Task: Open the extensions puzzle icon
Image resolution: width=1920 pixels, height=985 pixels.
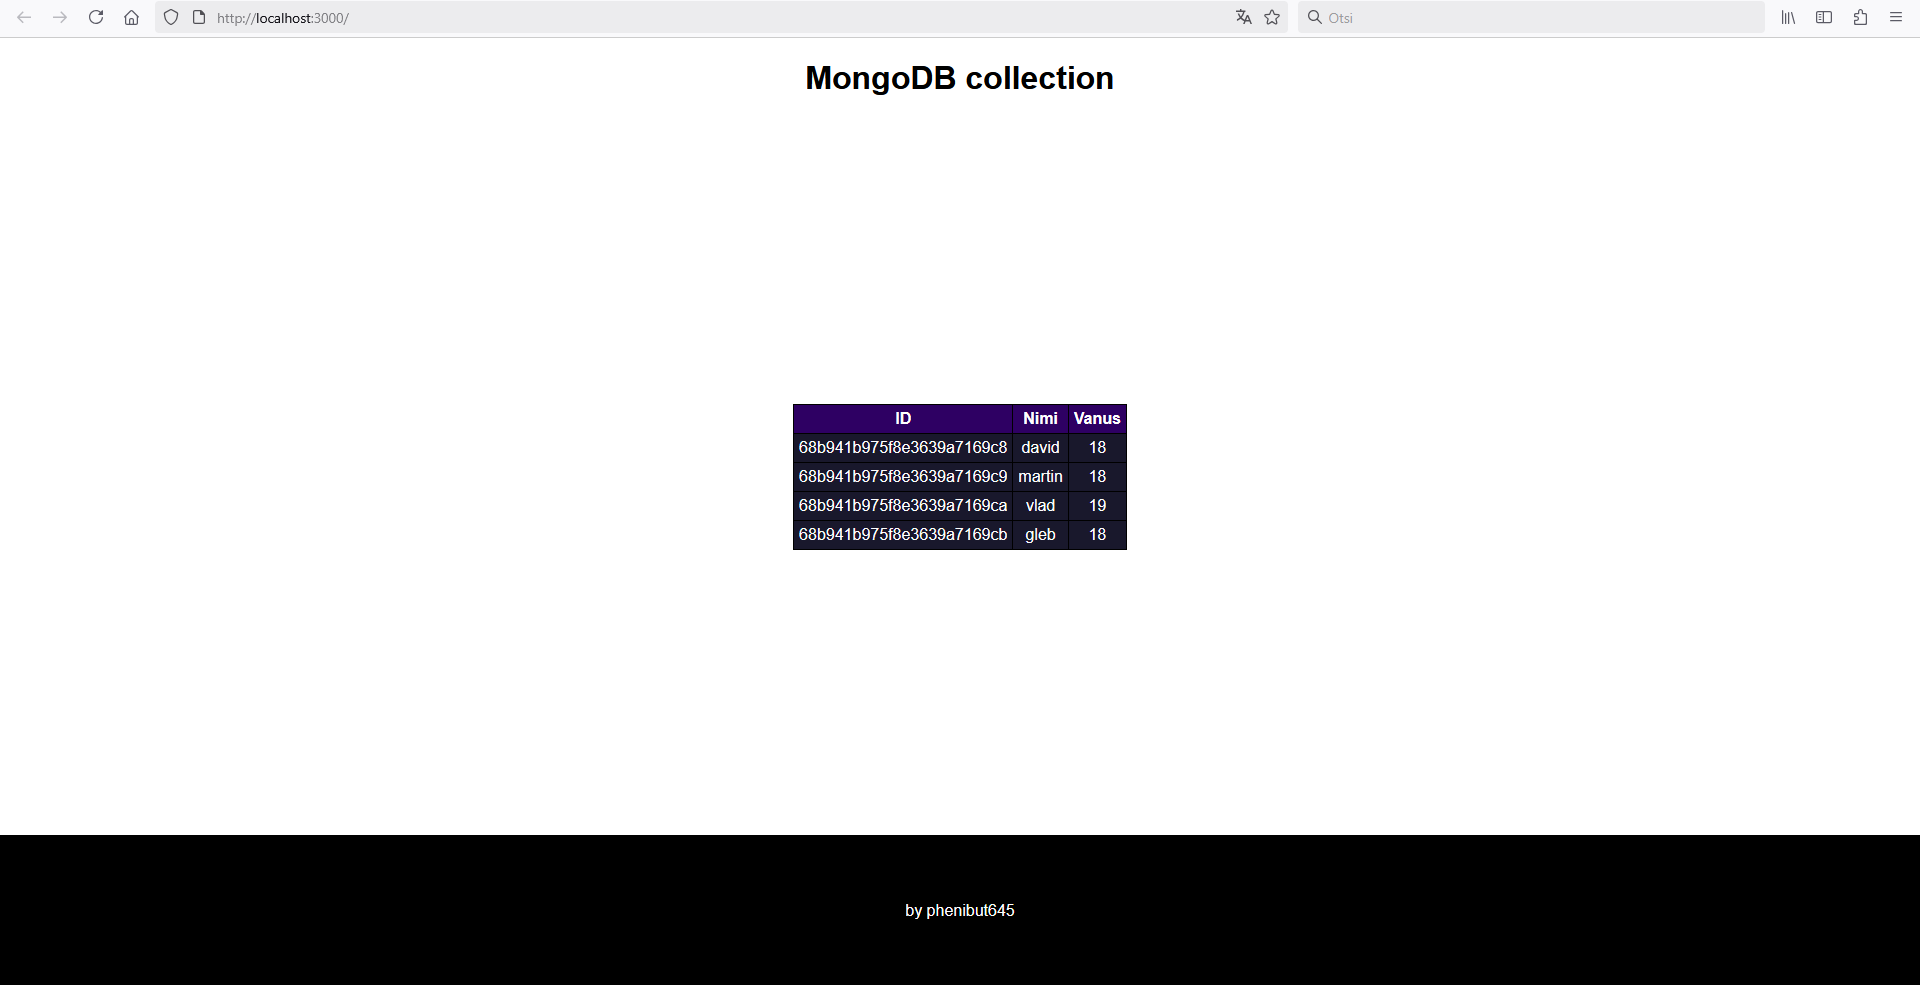Action: click(1860, 18)
